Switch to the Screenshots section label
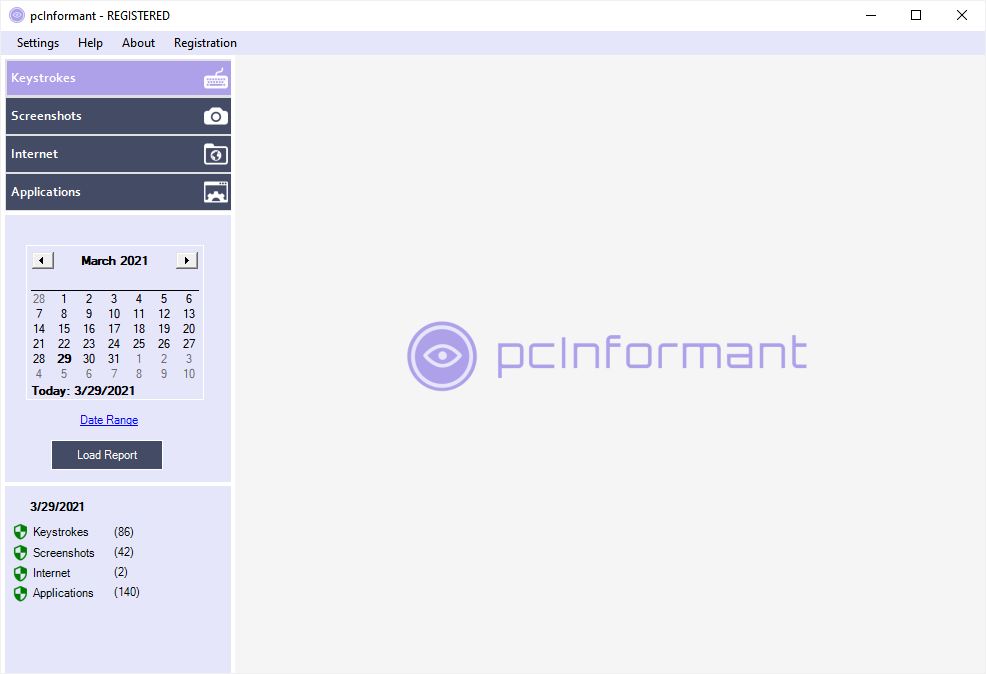This screenshot has width=986, height=674. [x=46, y=116]
